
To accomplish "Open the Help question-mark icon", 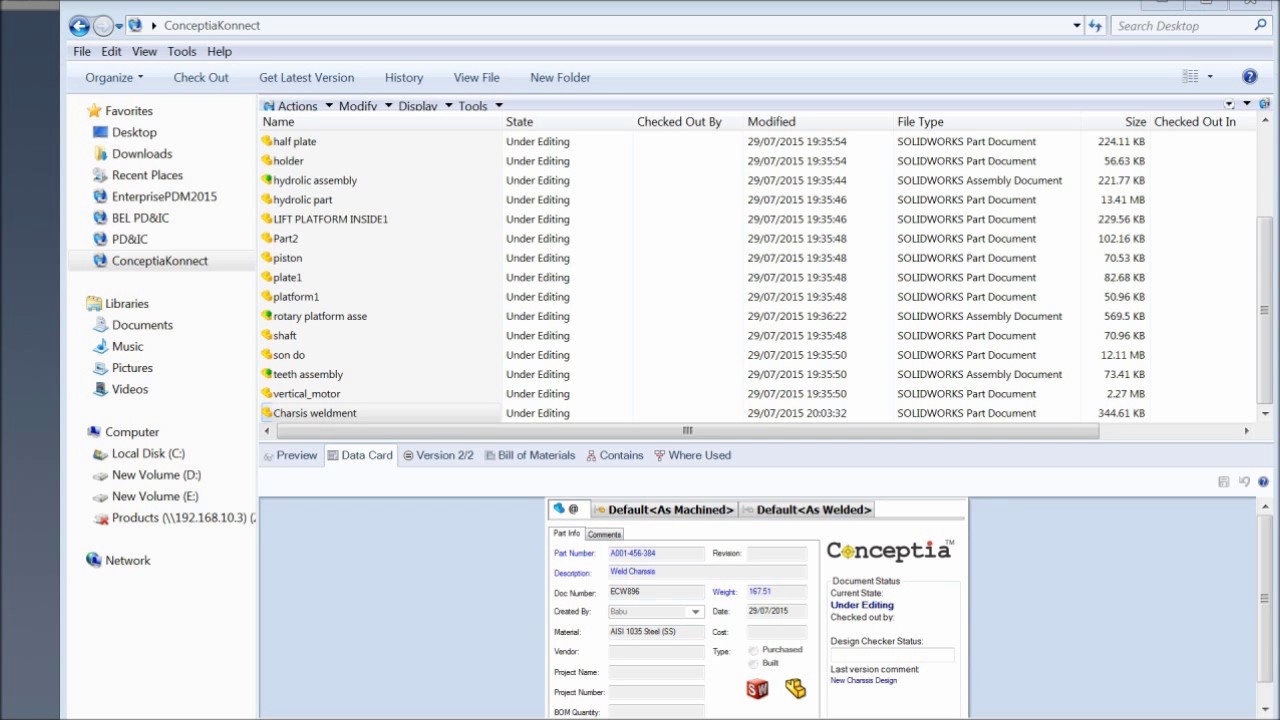I will click(1249, 77).
